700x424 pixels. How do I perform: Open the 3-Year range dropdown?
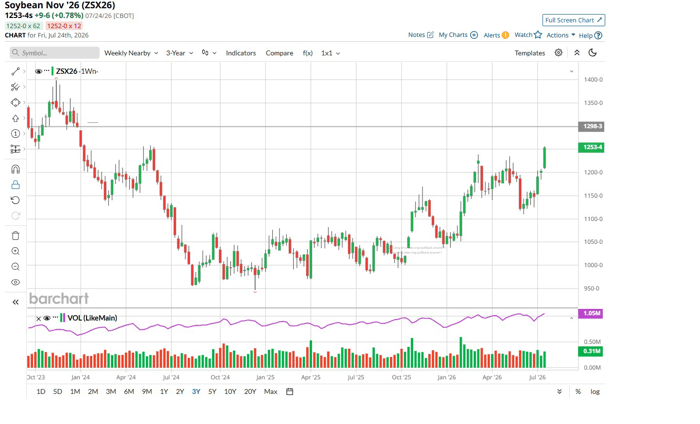pyautogui.click(x=179, y=53)
